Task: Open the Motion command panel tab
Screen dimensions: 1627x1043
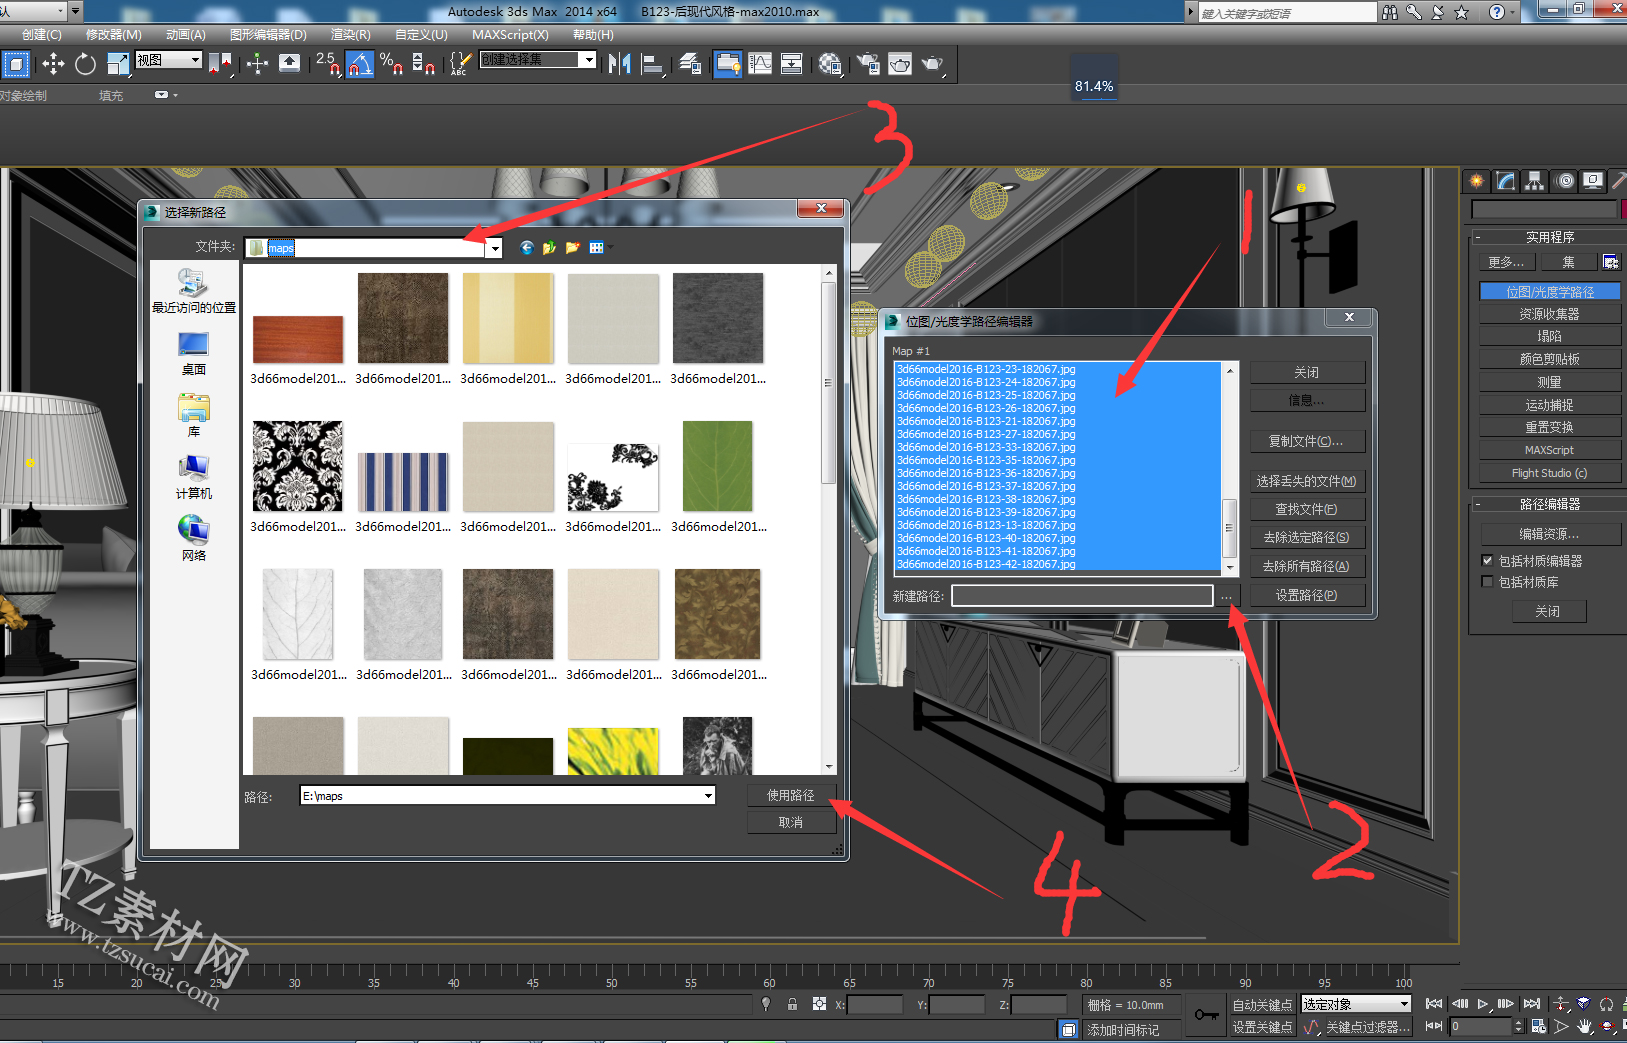Action: 1565,181
